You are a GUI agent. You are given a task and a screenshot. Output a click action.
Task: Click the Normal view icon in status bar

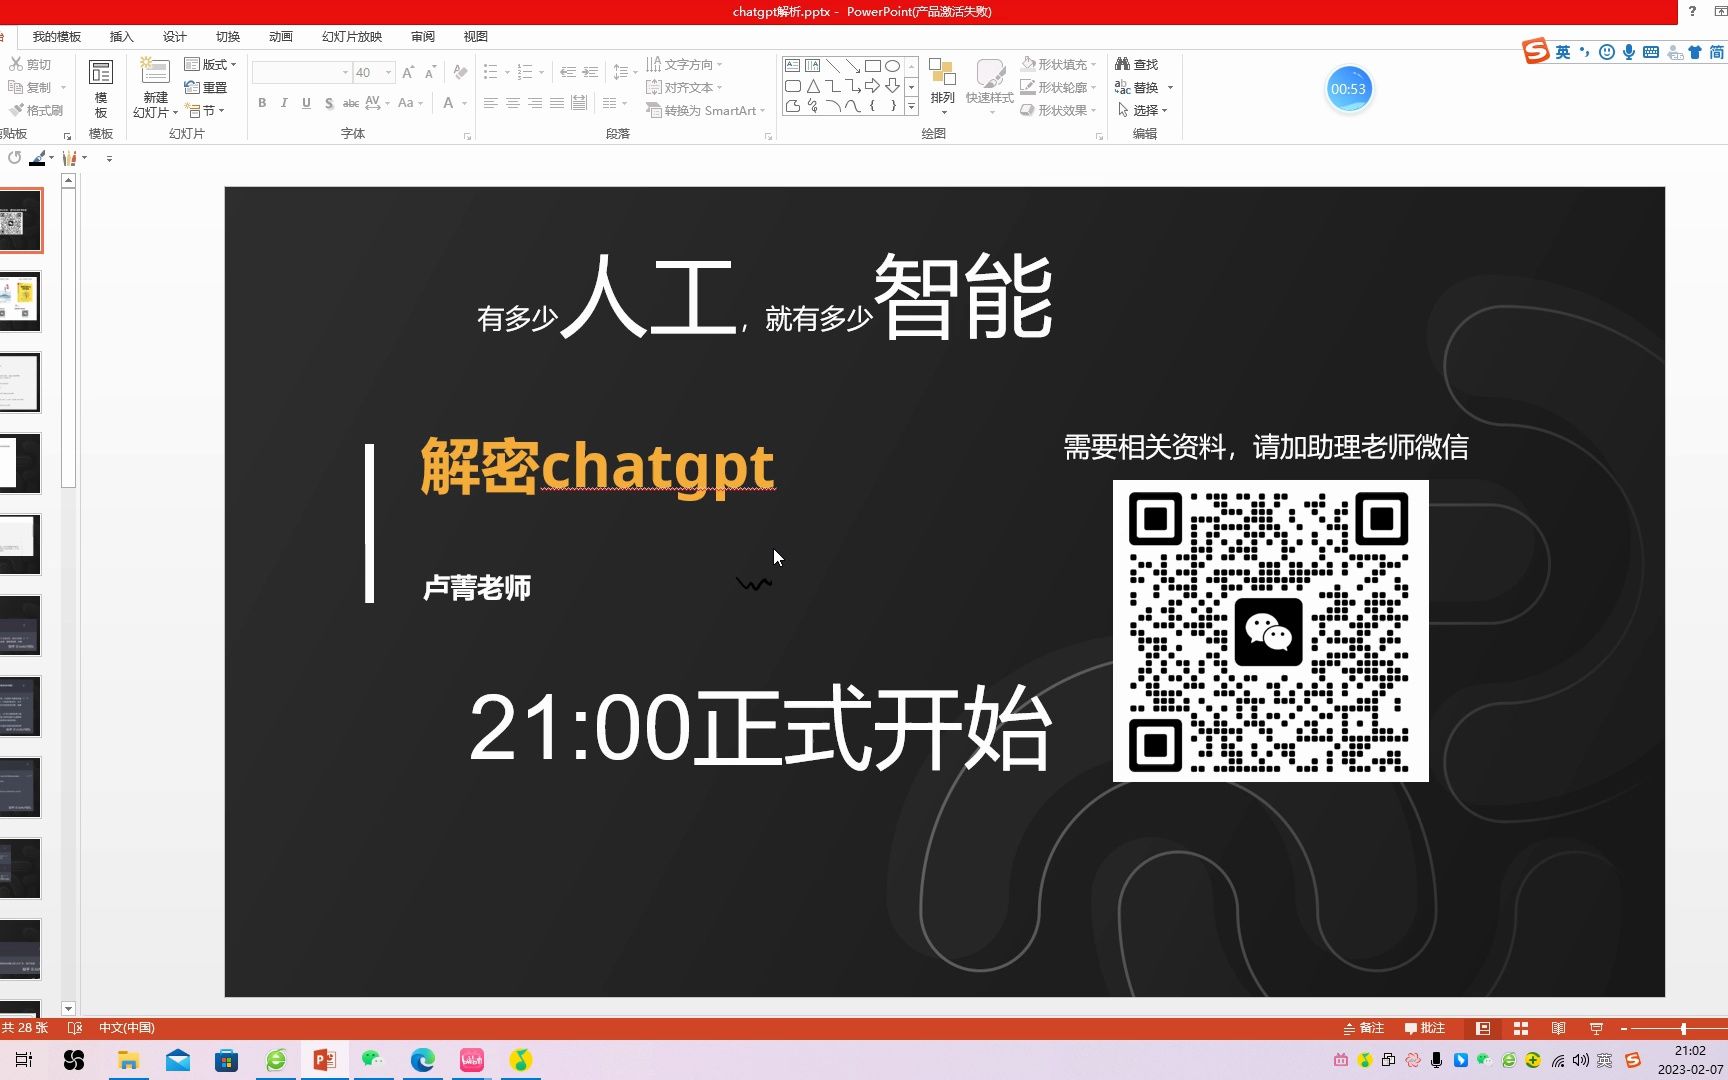(1483, 1028)
